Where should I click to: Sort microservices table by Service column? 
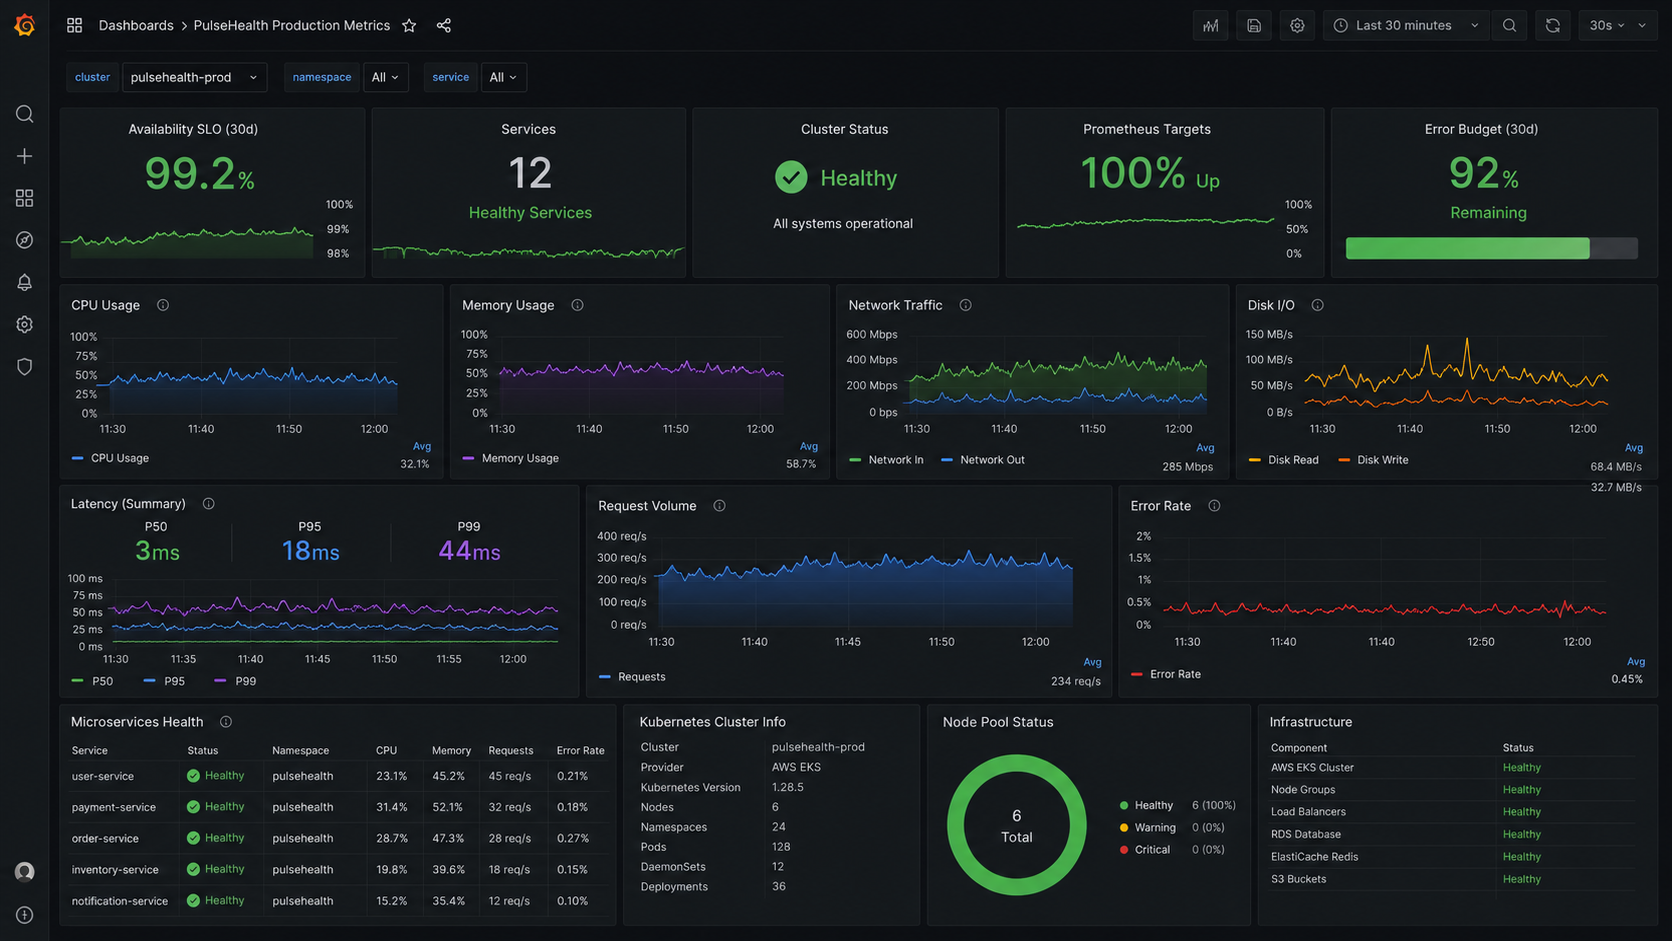[x=90, y=750]
